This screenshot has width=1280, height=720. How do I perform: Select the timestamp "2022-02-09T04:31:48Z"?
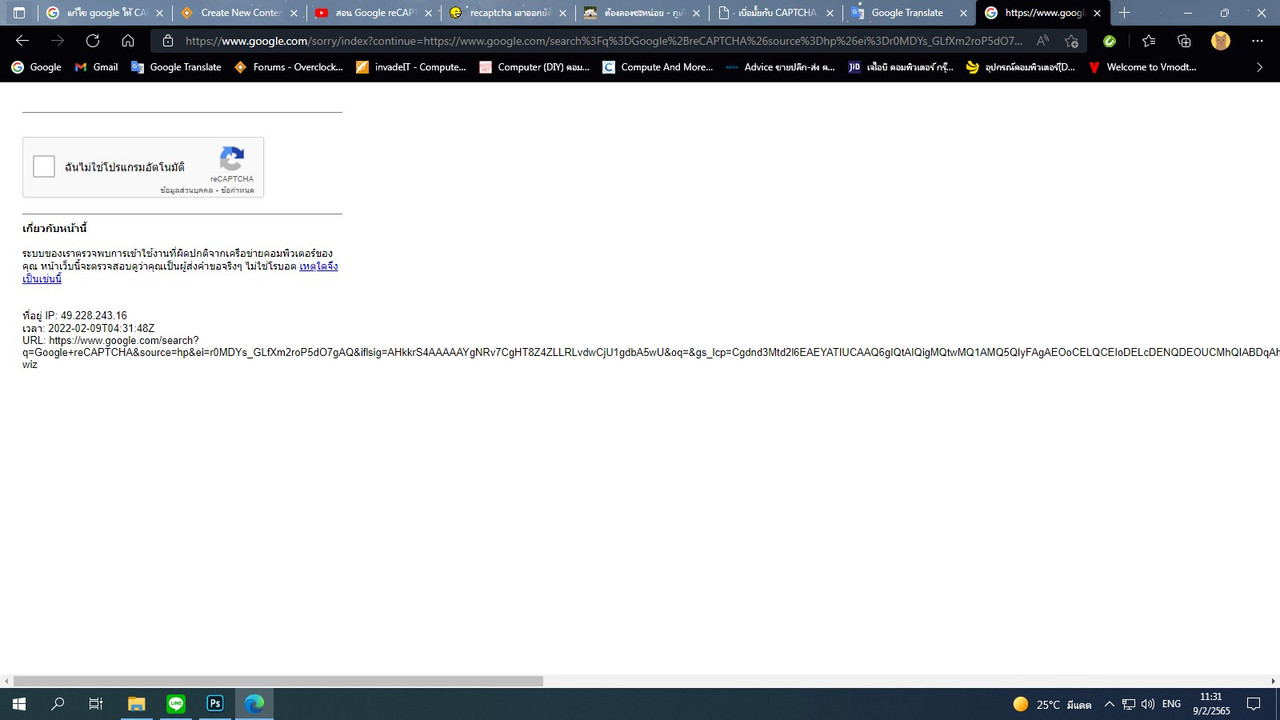(x=101, y=328)
